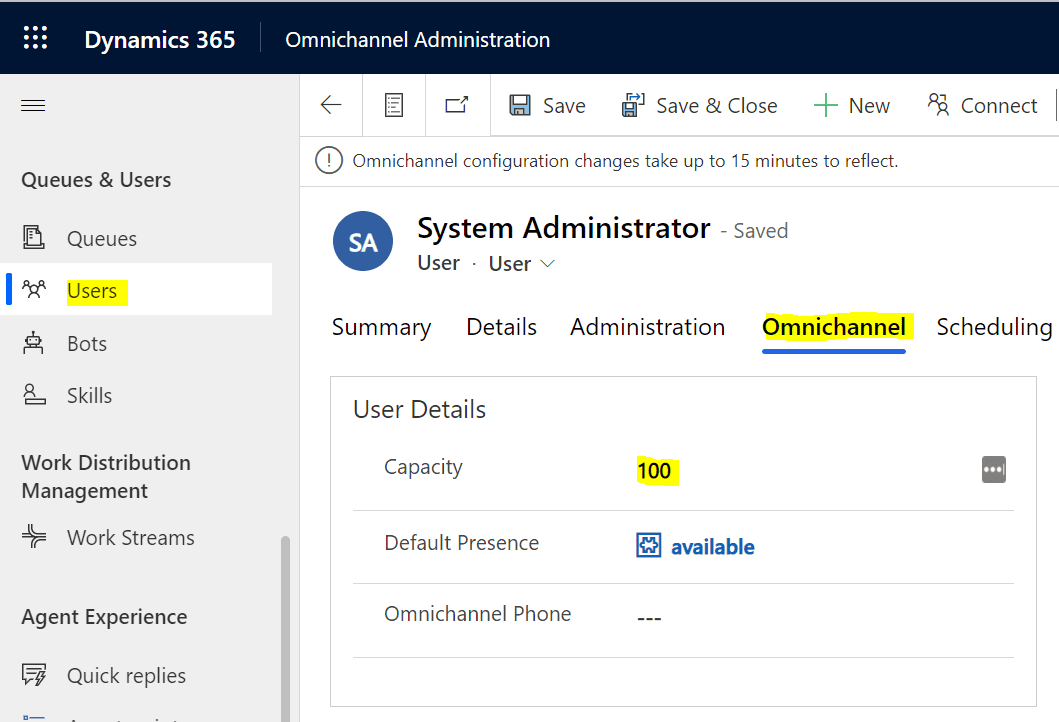Open the Dynamics 365 app launcher waffle
1059x722 pixels.
(35, 38)
